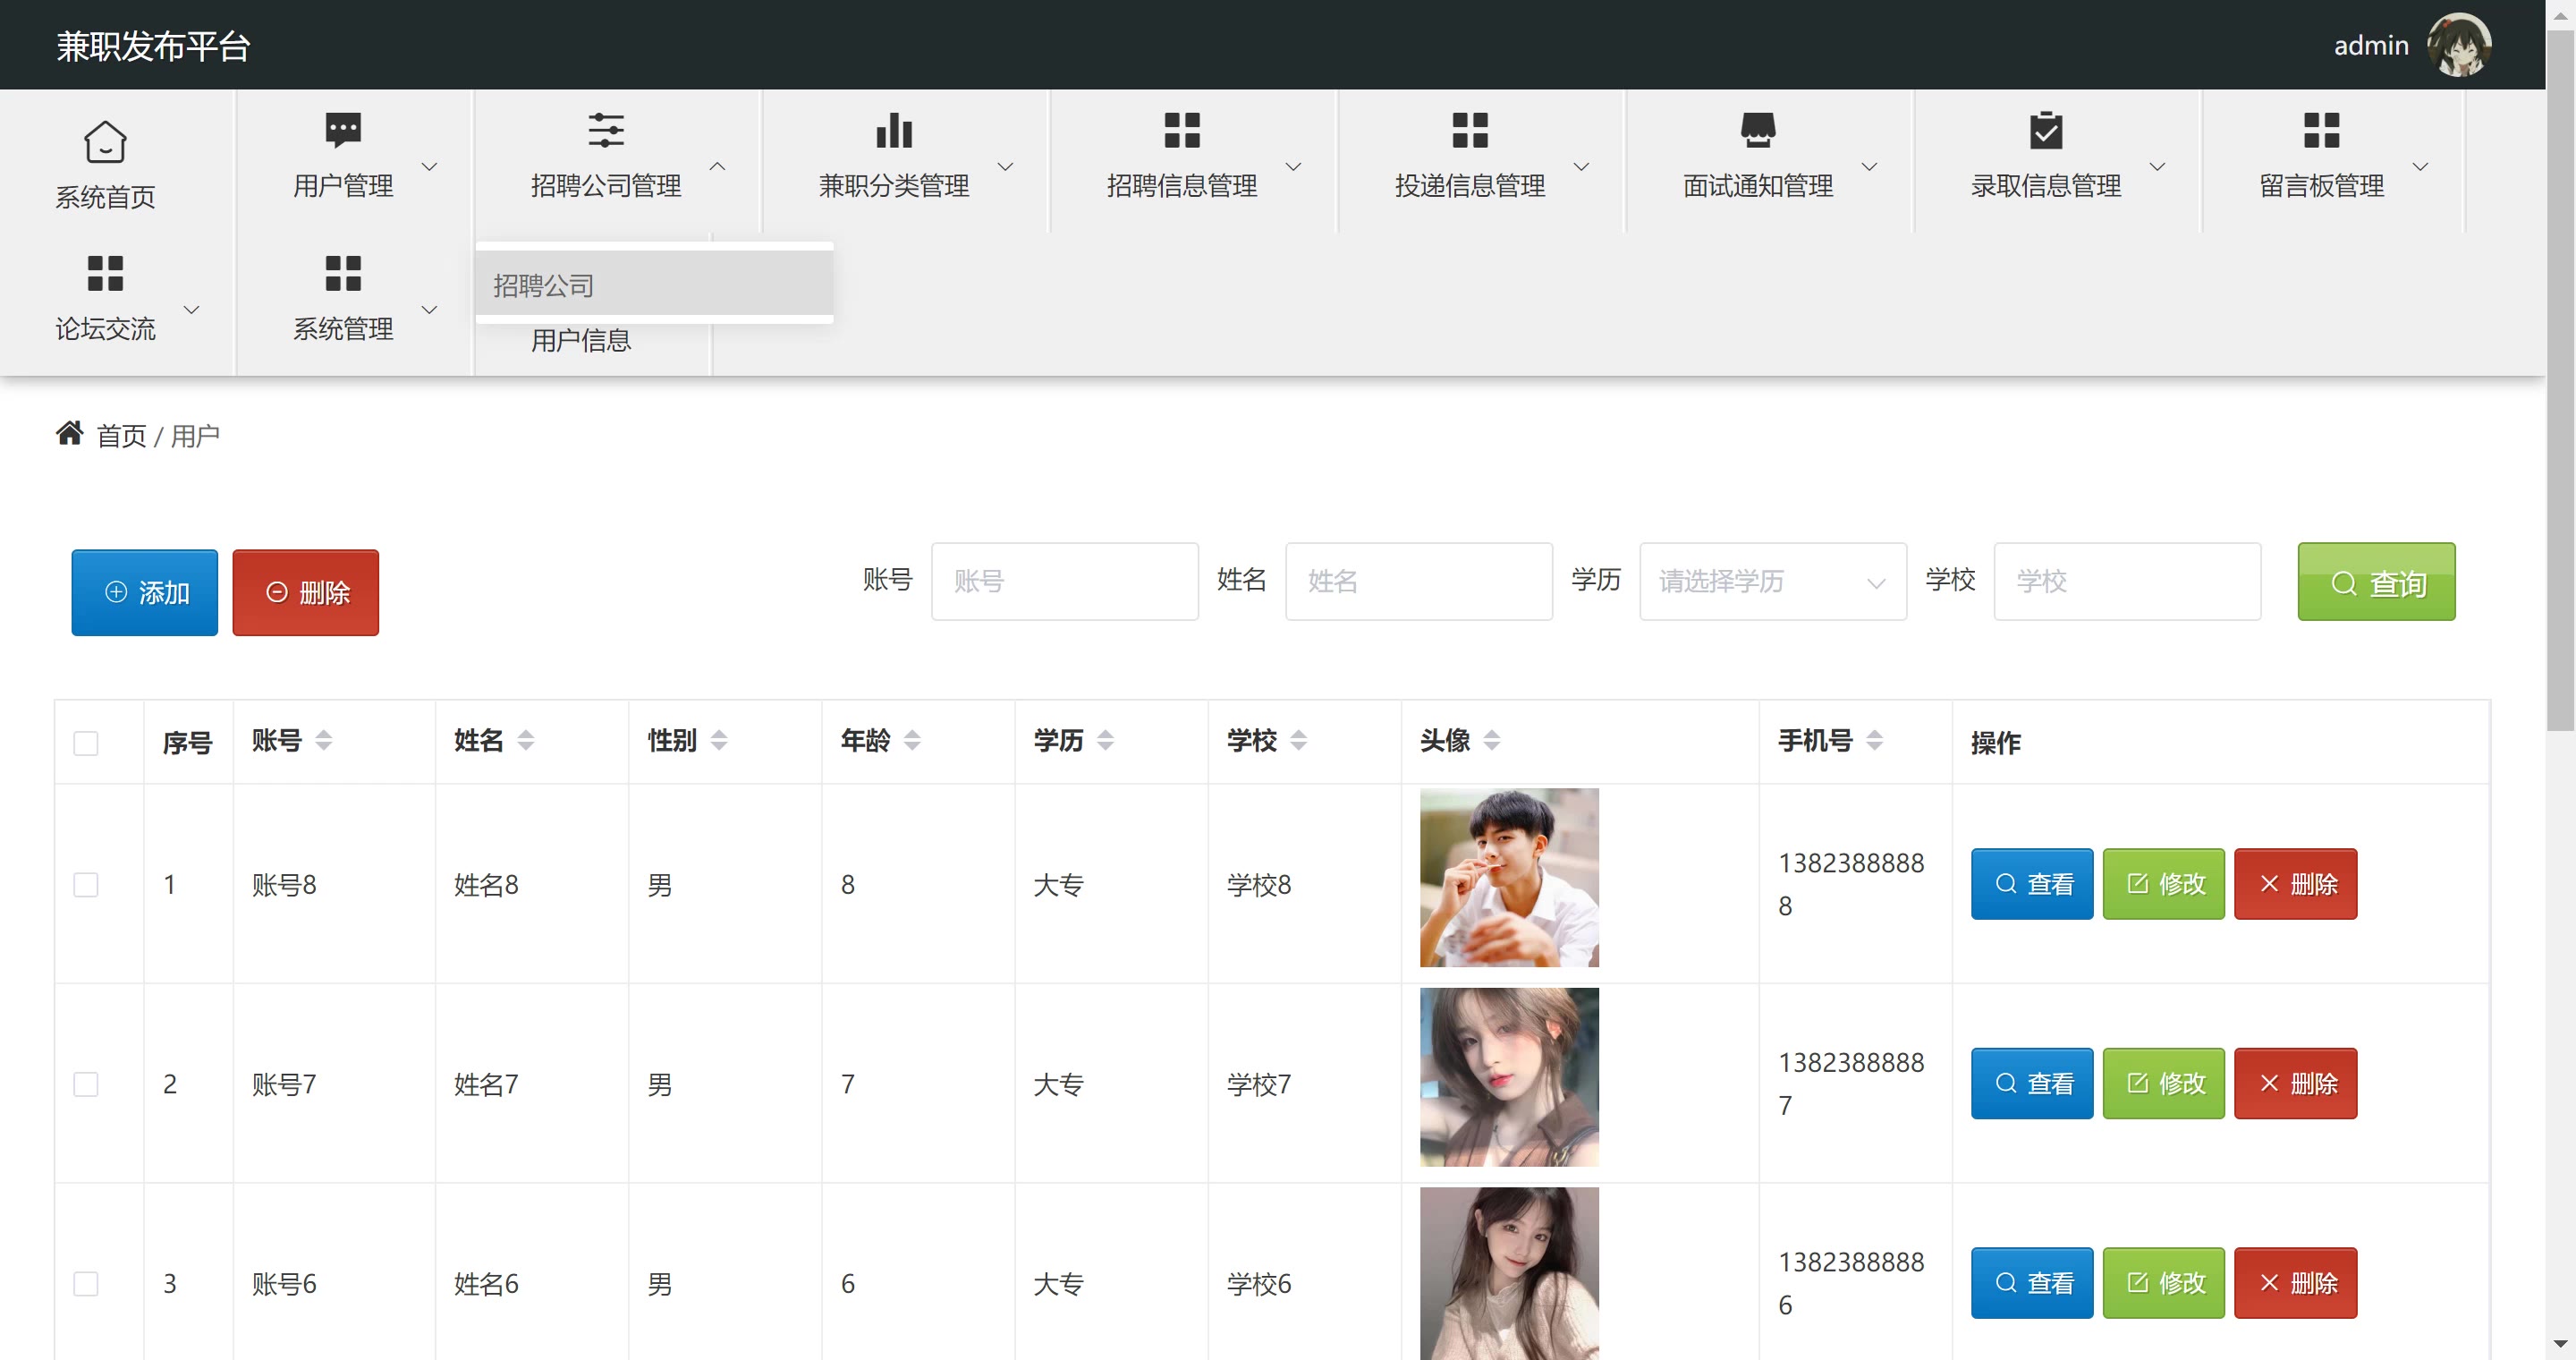Screen dimensions: 2576x1360
Task: Click 查看 for 账号8
Action: [2031, 884]
